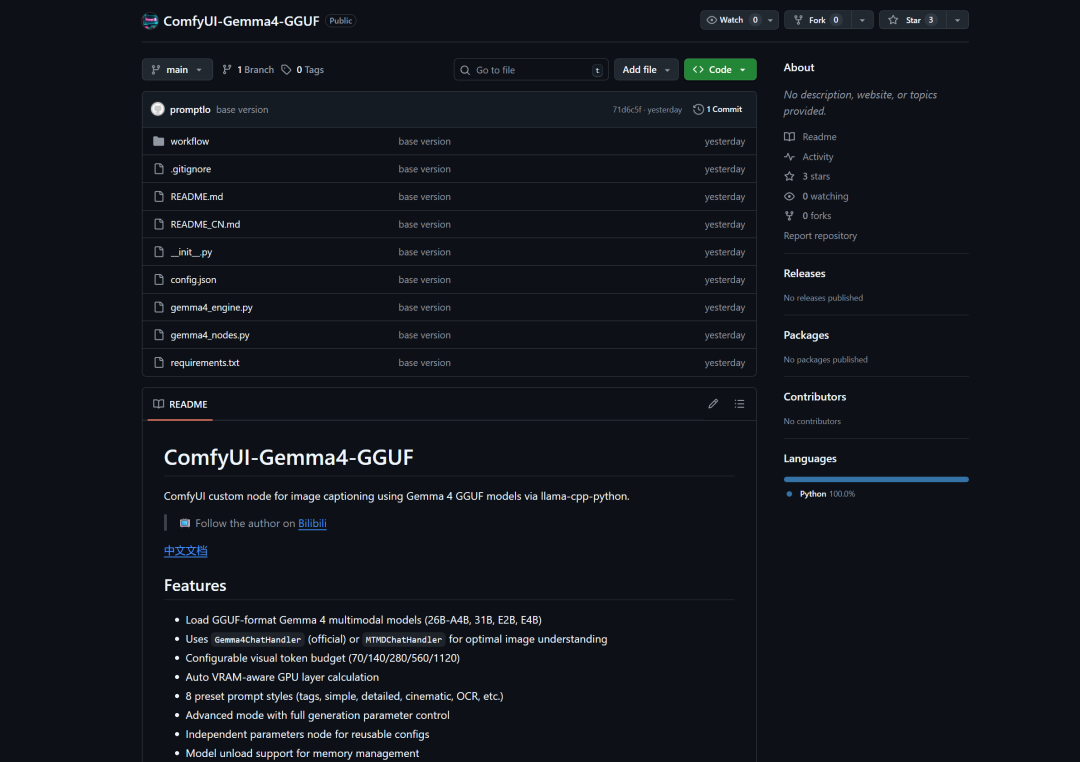Screen dimensions: 1080x762
Task: Open the Readme link in About
Action: [x=820, y=136]
